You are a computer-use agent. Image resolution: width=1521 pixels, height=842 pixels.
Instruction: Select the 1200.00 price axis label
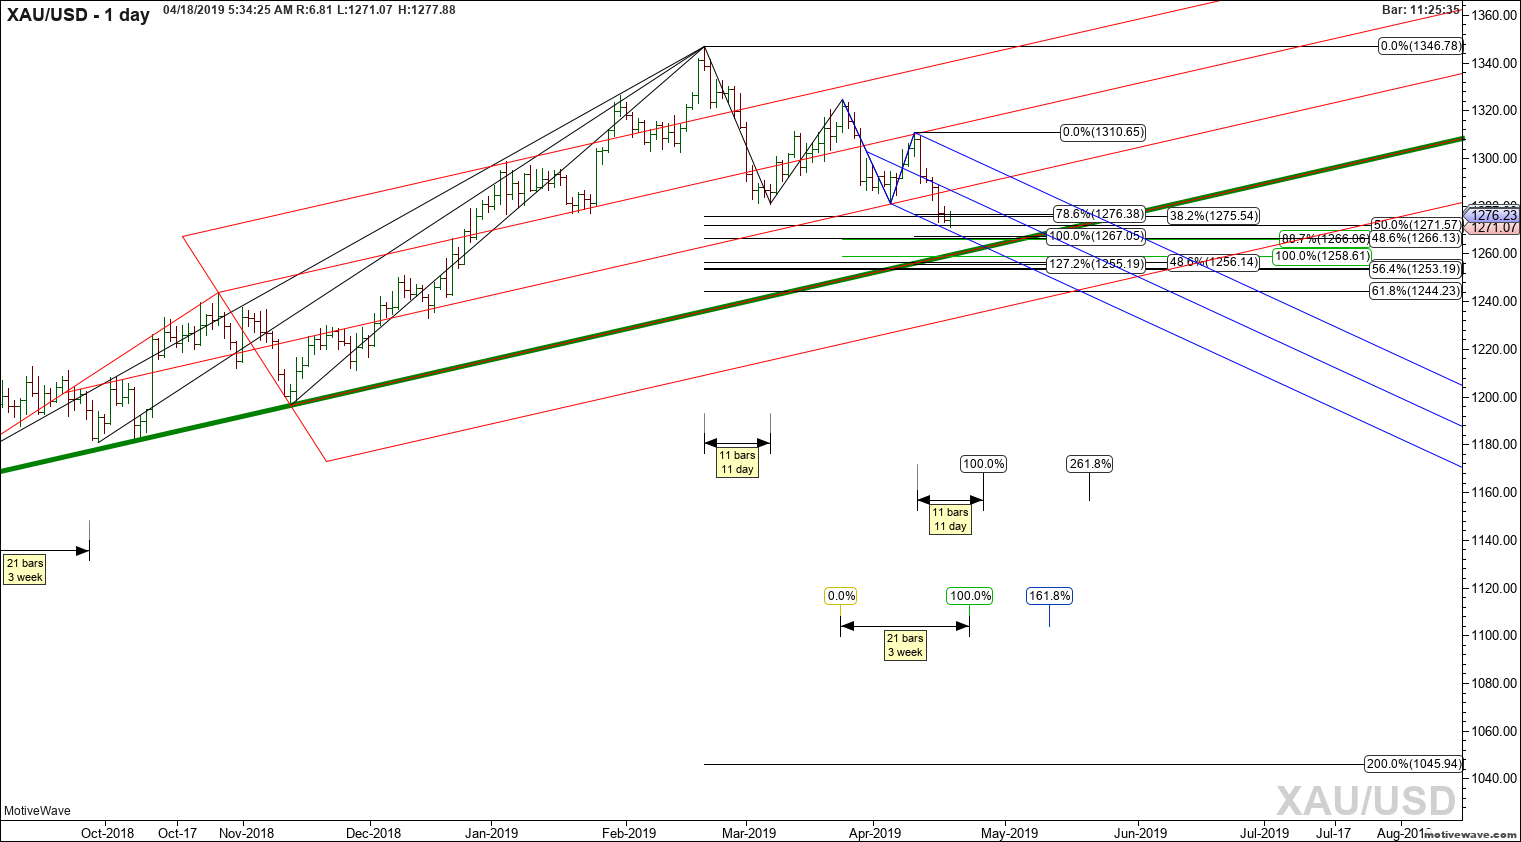coord(1496,397)
